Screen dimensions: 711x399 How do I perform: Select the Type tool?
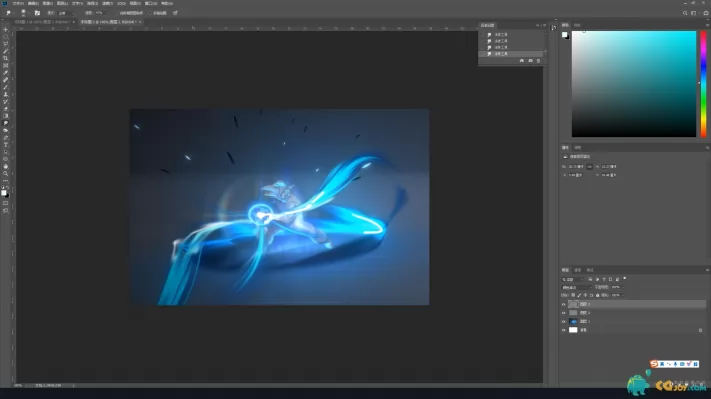click(x=5, y=145)
